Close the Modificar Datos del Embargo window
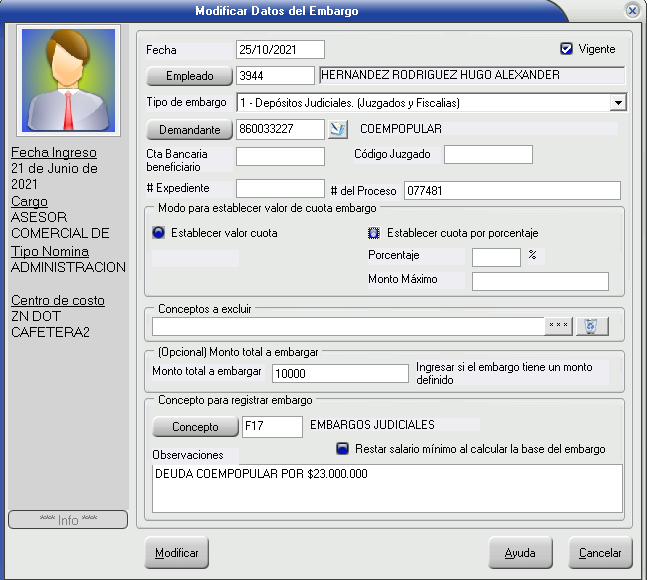 [632, 10]
